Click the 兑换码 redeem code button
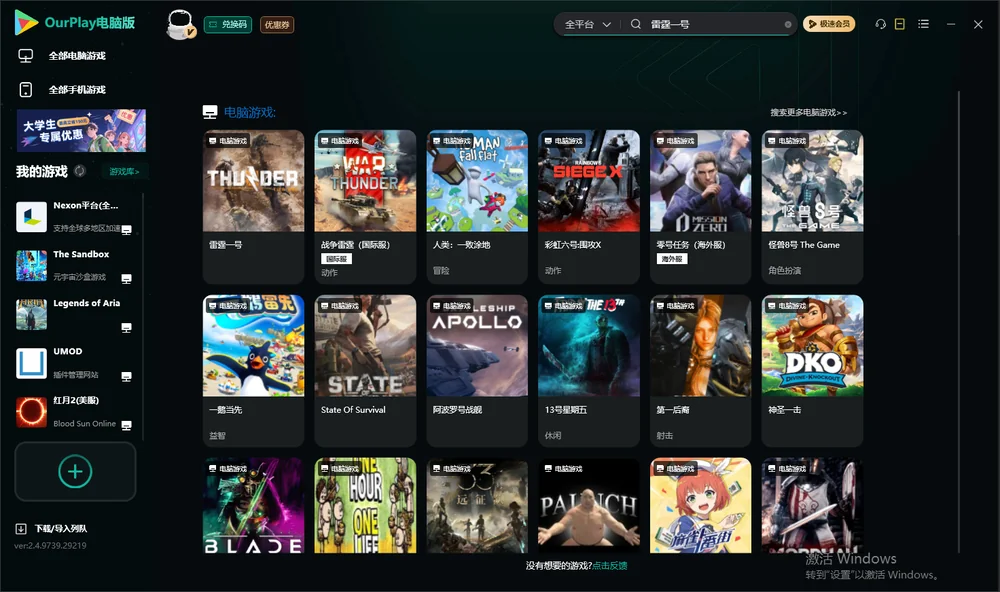1000x592 pixels. [228, 25]
